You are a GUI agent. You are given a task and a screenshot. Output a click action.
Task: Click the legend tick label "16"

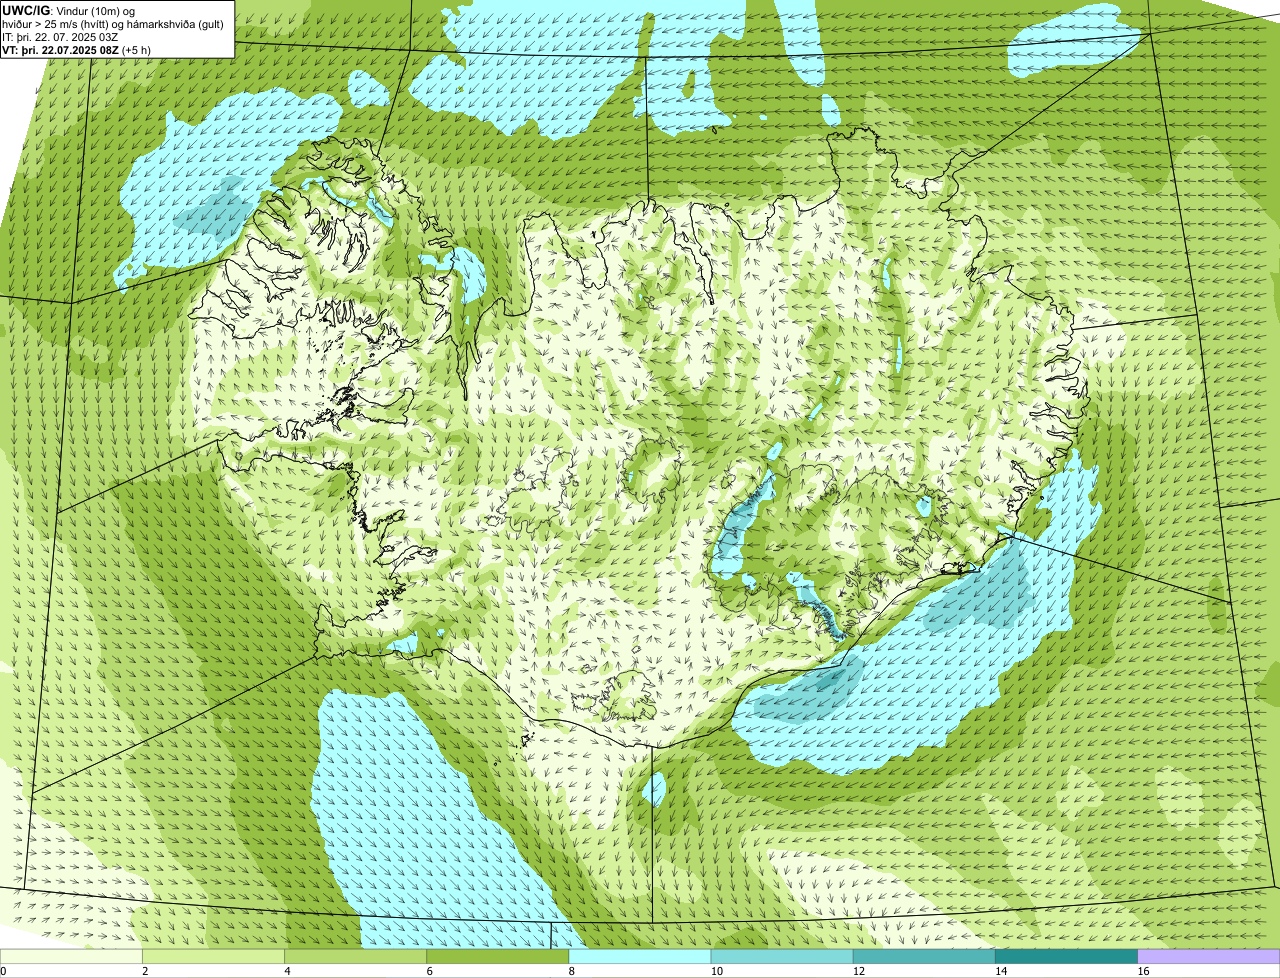click(x=1142, y=971)
